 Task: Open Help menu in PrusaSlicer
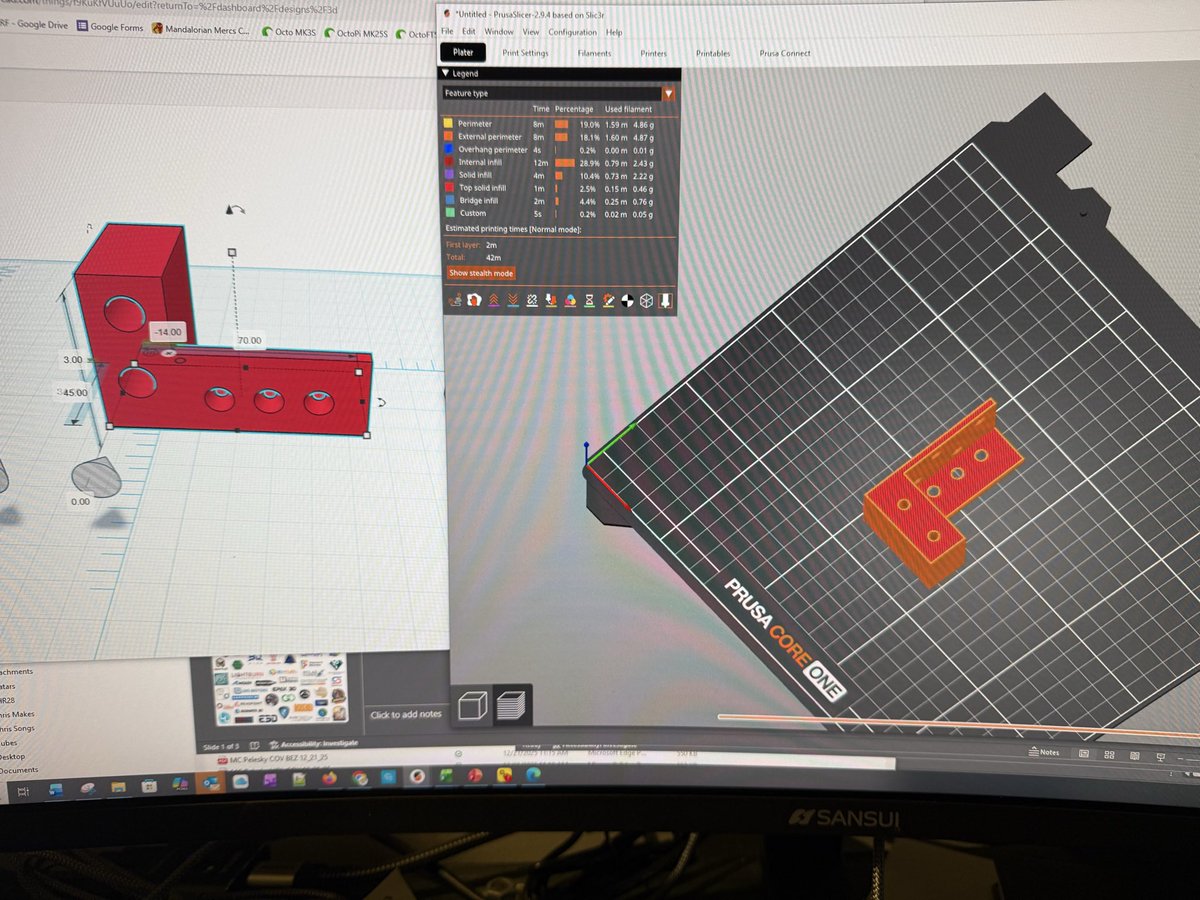pos(614,32)
